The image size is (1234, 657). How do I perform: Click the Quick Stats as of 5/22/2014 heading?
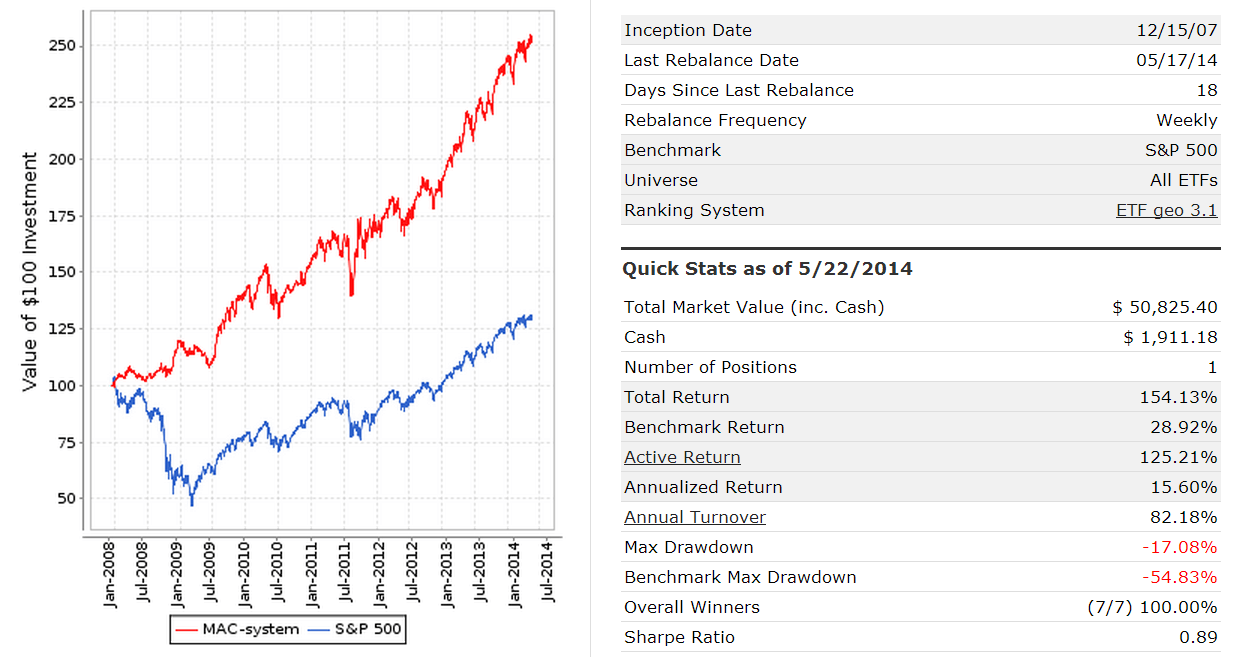coord(767,268)
